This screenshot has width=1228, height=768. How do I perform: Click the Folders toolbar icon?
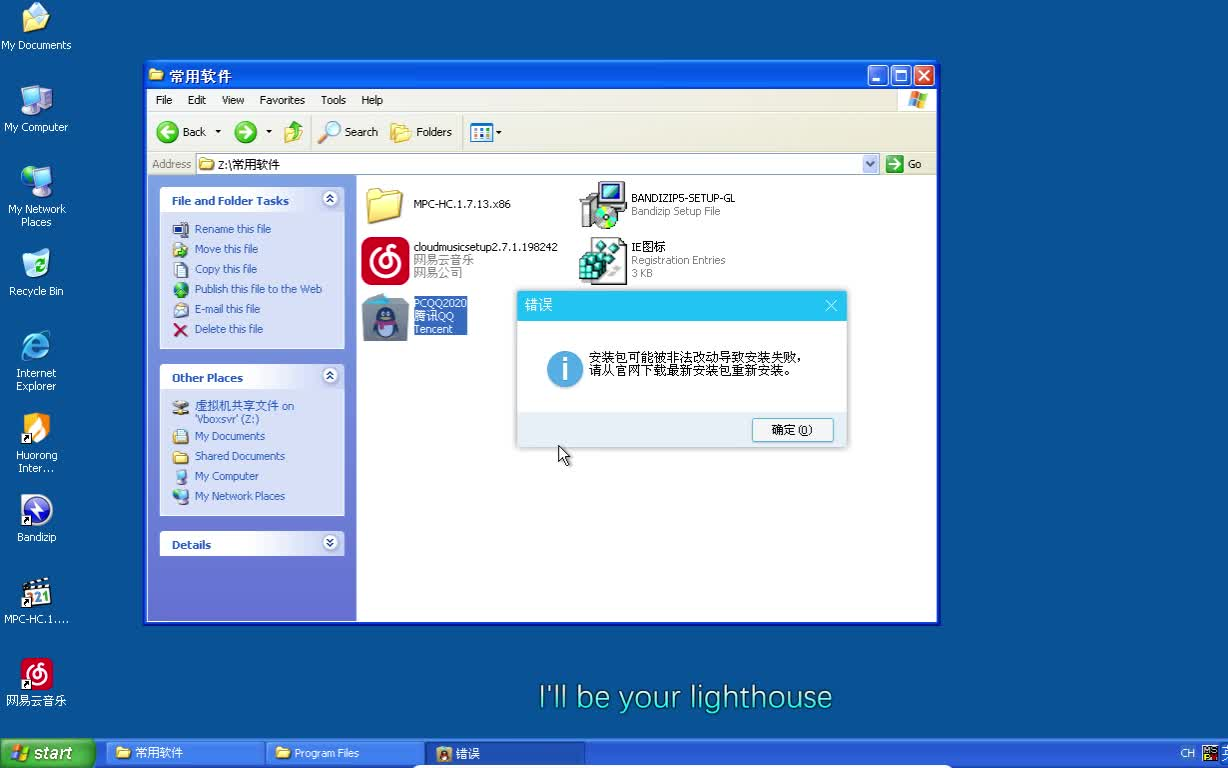(420, 131)
